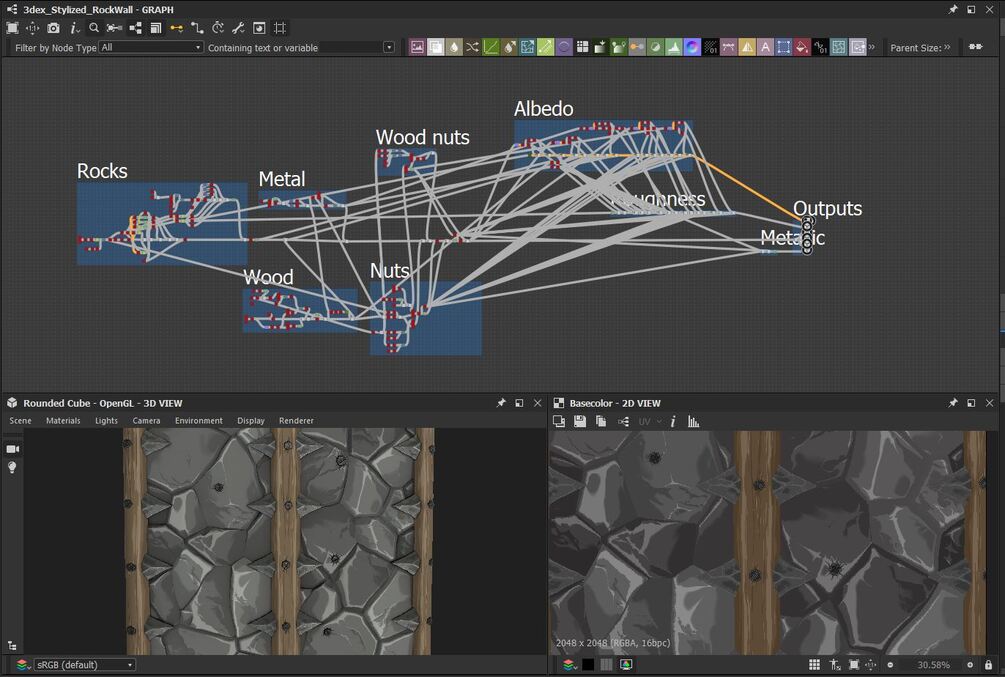
Task: Add a Levels node with histogram icon
Action: click(x=674, y=47)
